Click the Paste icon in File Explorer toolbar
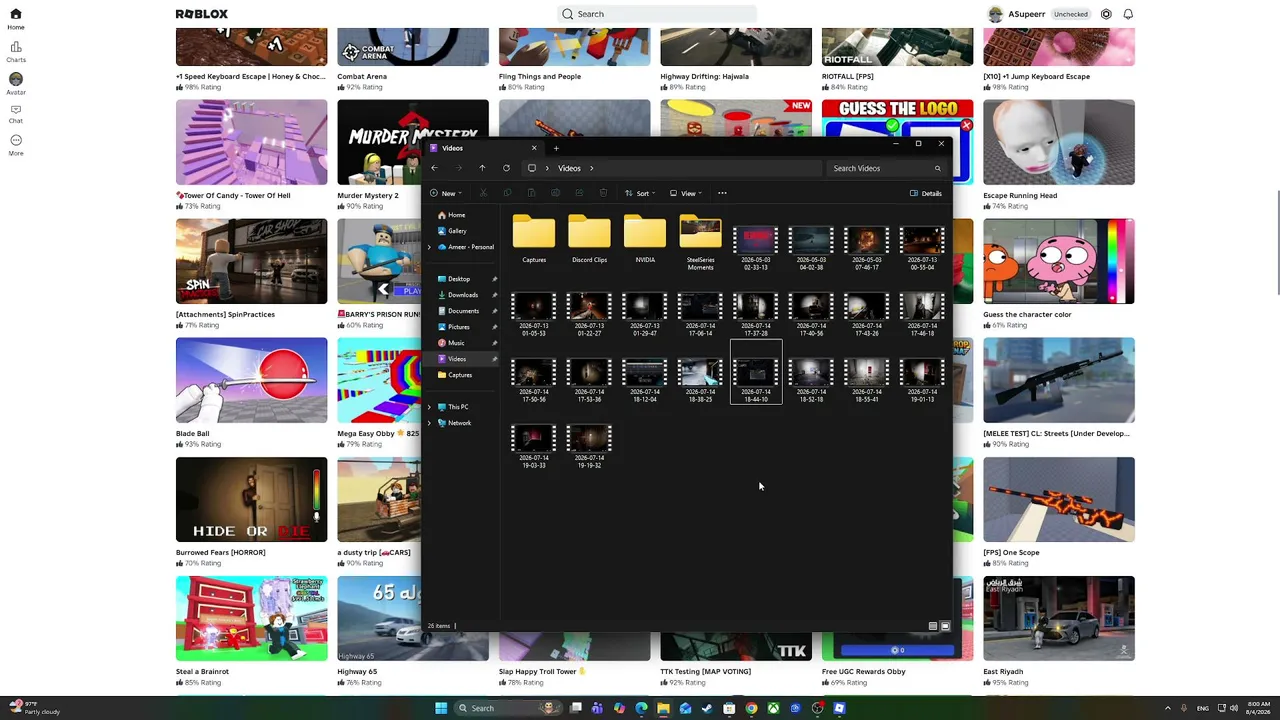The width and height of the screenshot is (1280, 720). pyautogui.click(x=531, y=193)
